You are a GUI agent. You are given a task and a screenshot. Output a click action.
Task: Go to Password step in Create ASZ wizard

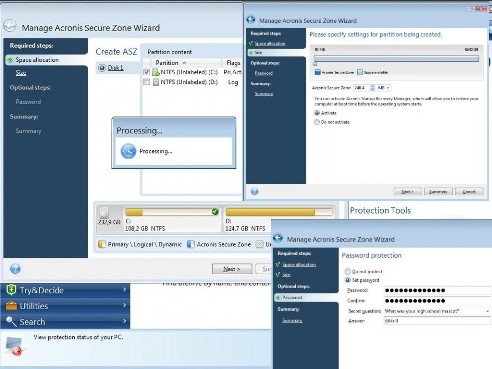coord(28,102)
